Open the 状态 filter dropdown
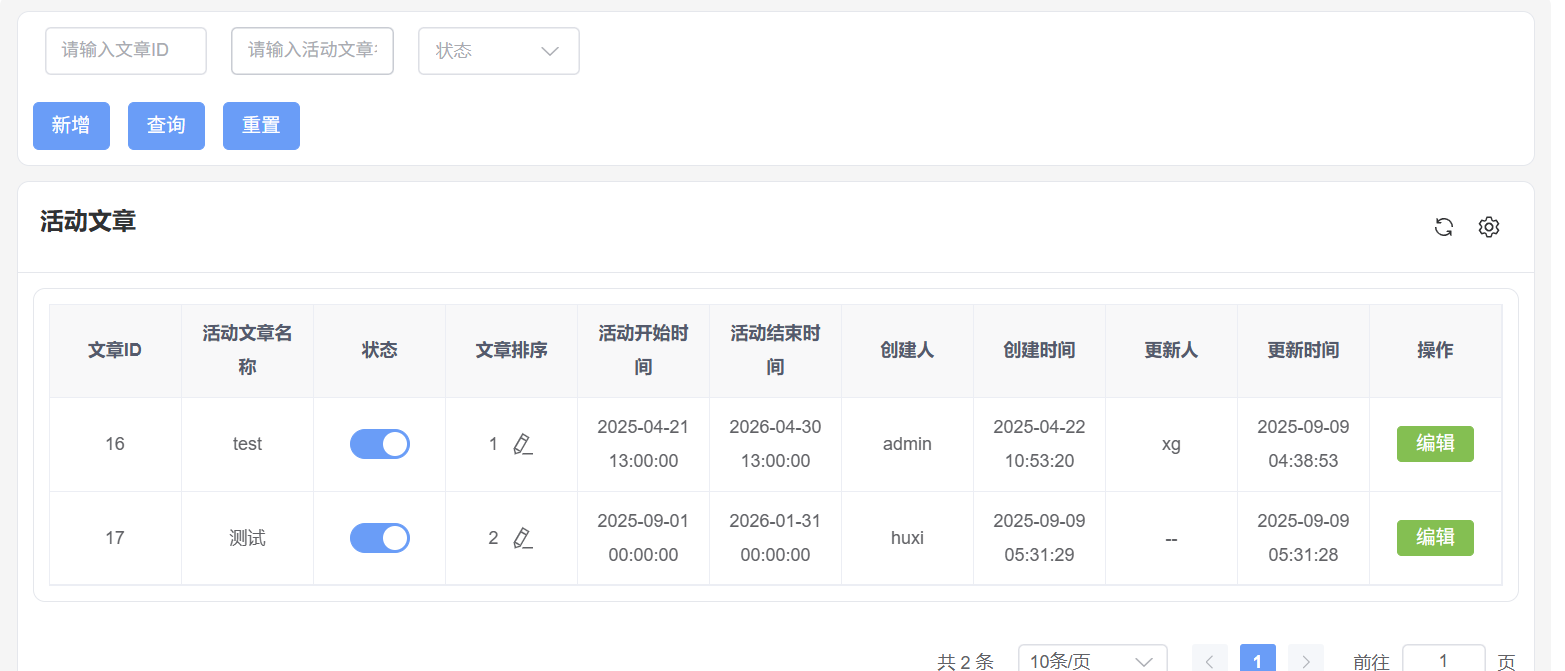This screenshot has width=1565, height=671. (x=499, y=51)
